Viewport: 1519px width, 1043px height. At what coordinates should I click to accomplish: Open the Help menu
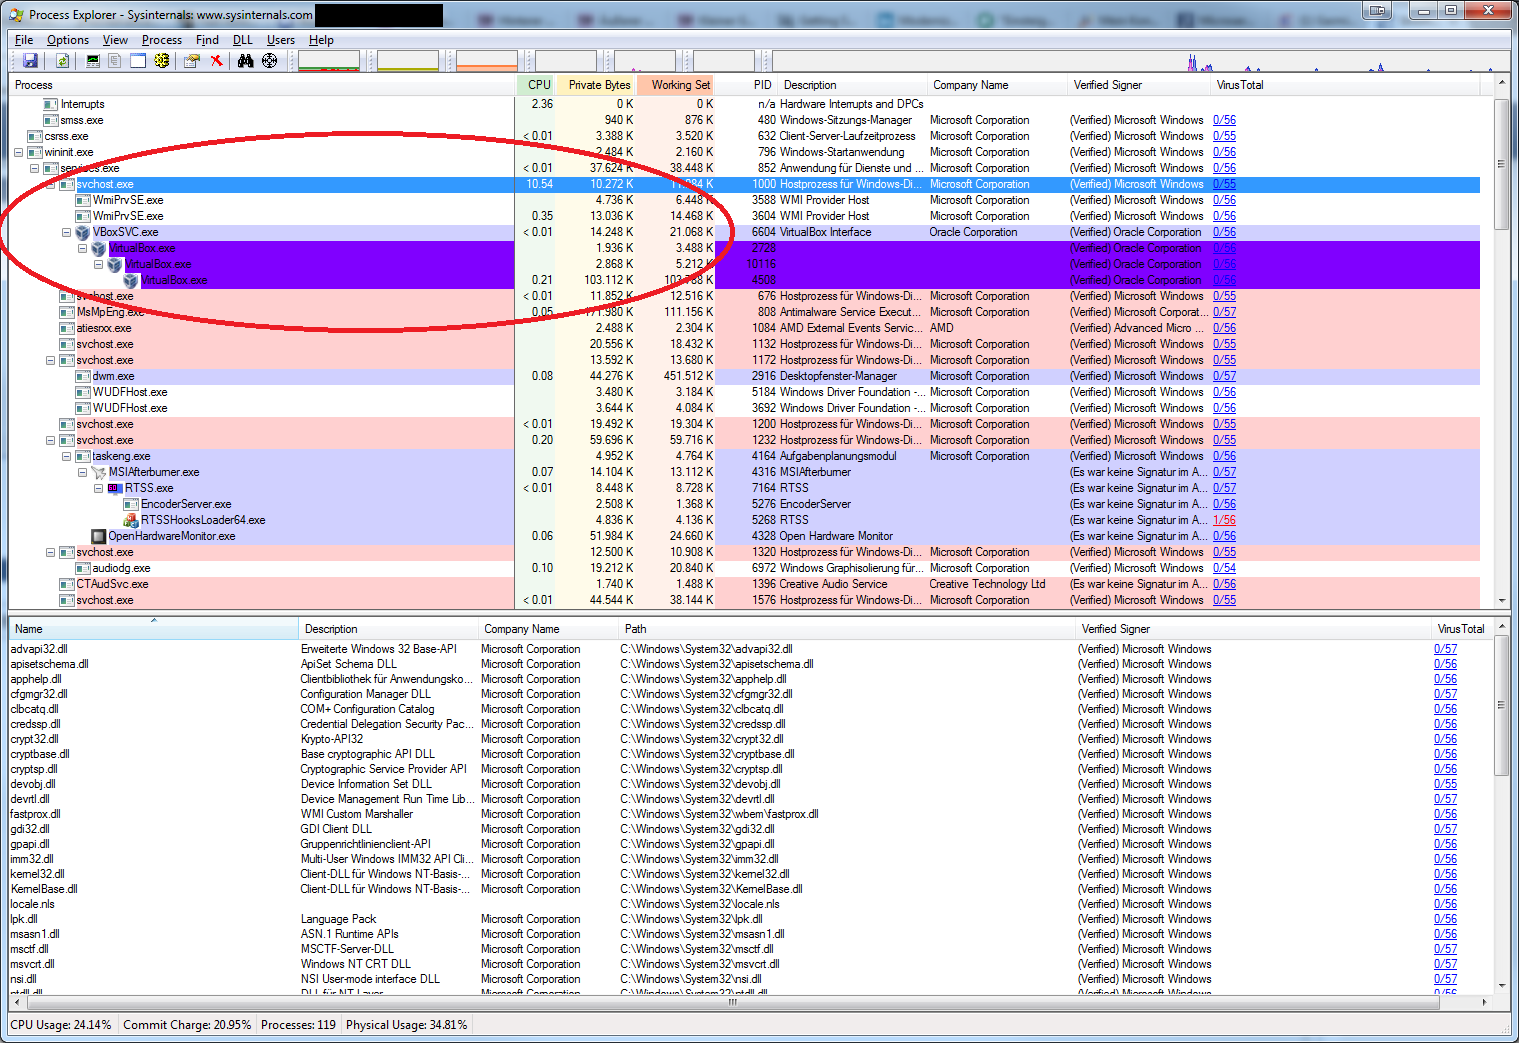(321, 40)
